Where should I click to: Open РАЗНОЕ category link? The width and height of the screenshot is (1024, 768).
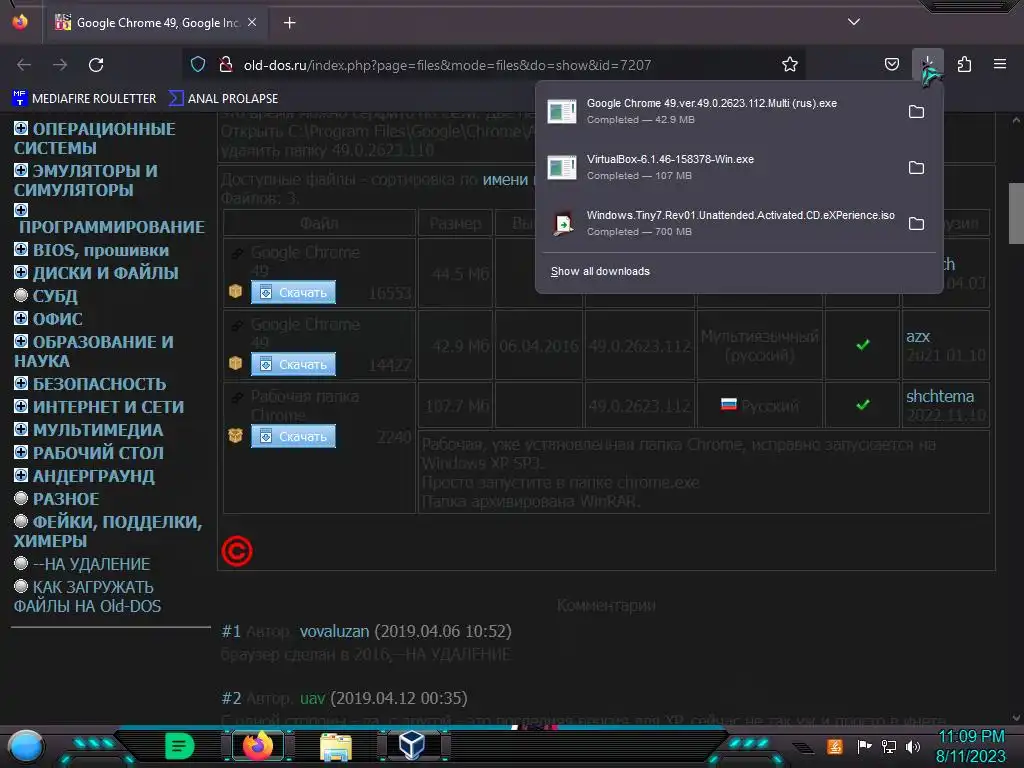click(66, 499)
